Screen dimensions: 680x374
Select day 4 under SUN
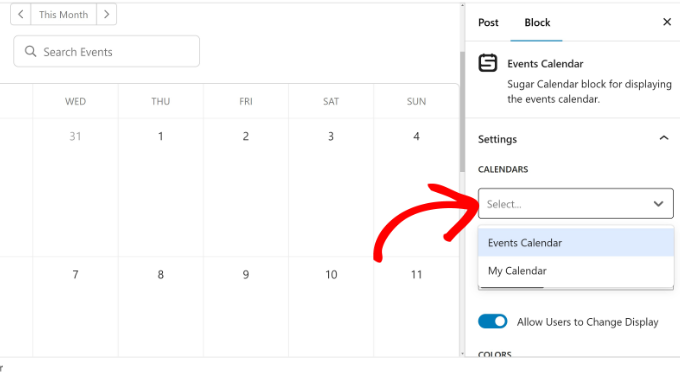[416, 137]
